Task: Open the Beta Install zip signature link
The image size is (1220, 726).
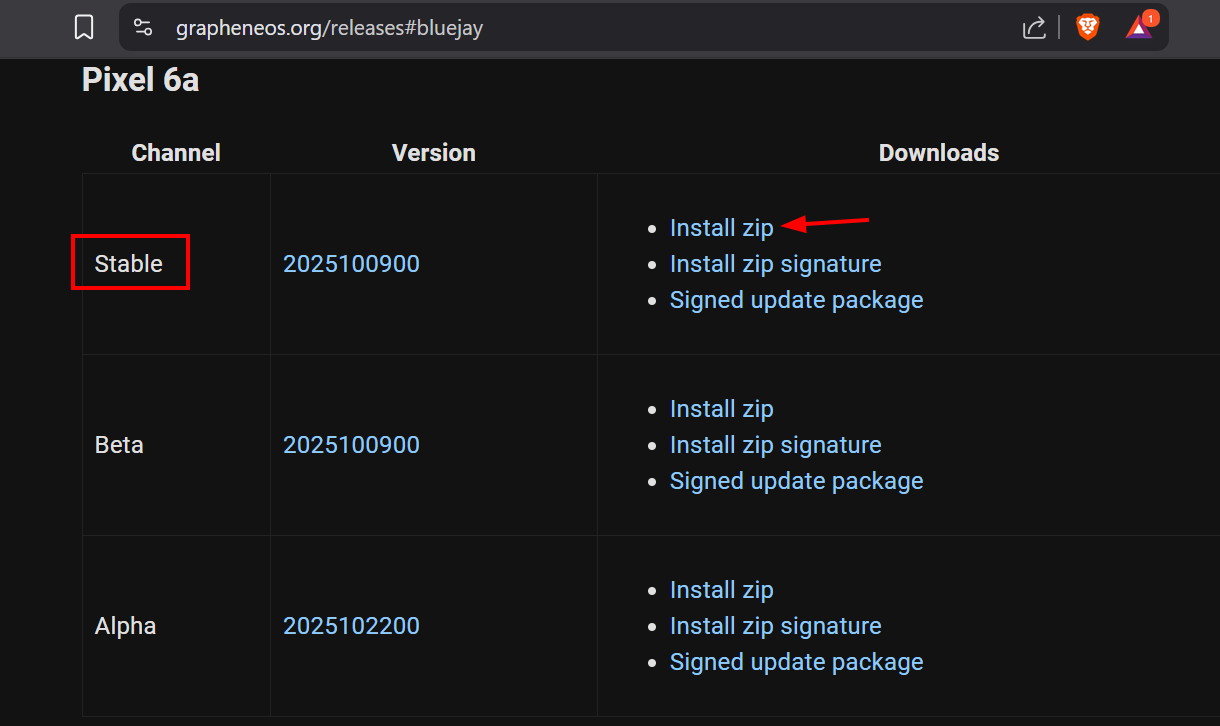Action: (x=776, y=445)
